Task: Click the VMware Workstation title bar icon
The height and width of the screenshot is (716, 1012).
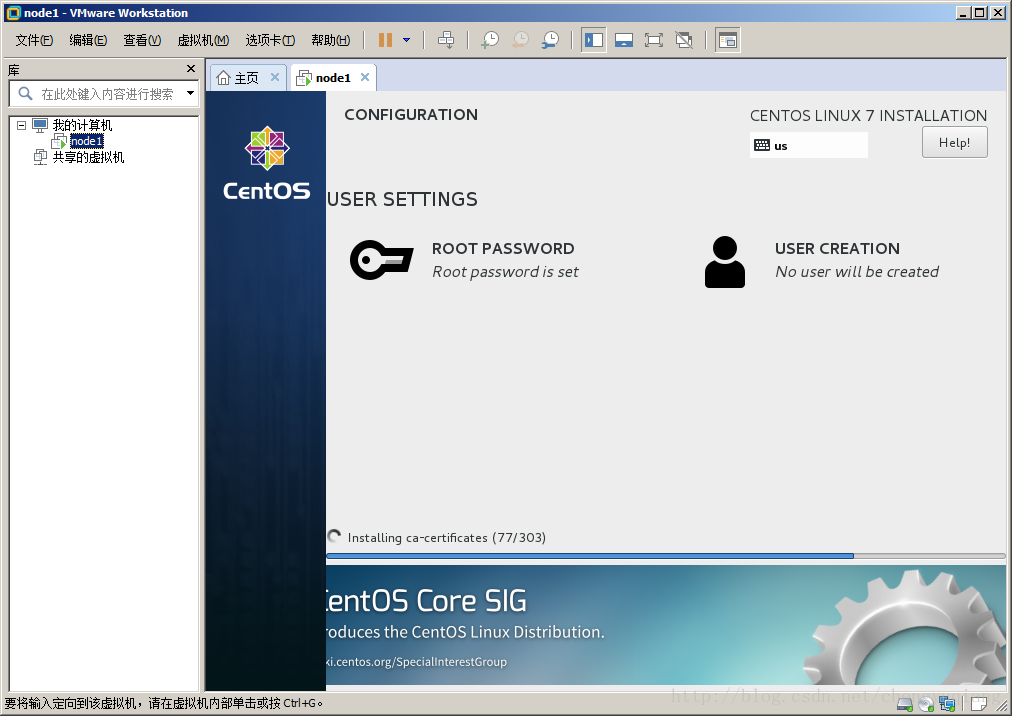Action: [x=13, y=12]
